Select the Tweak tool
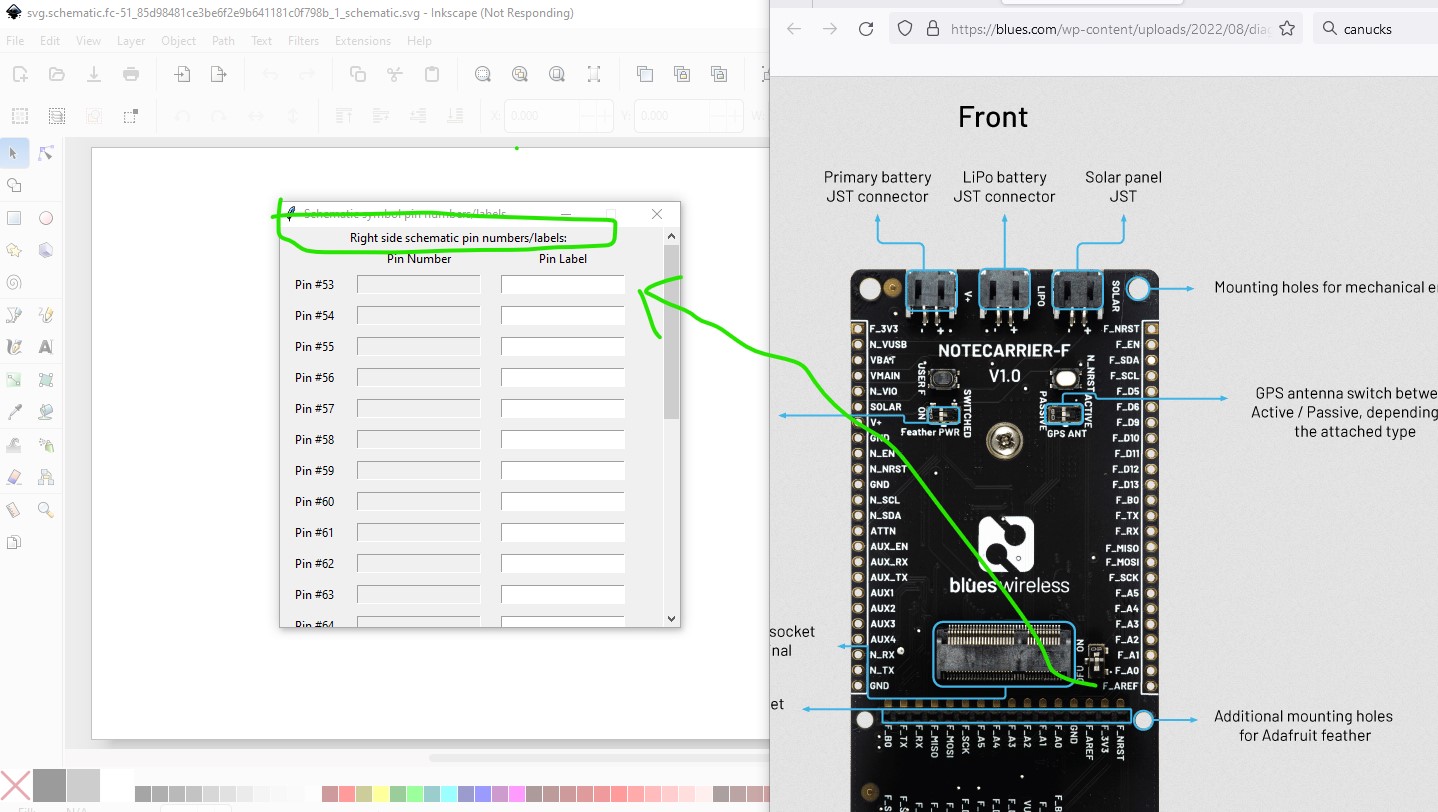Image resolution: width=1438 pixels, height=812 pixels. [x=14, y=445]
